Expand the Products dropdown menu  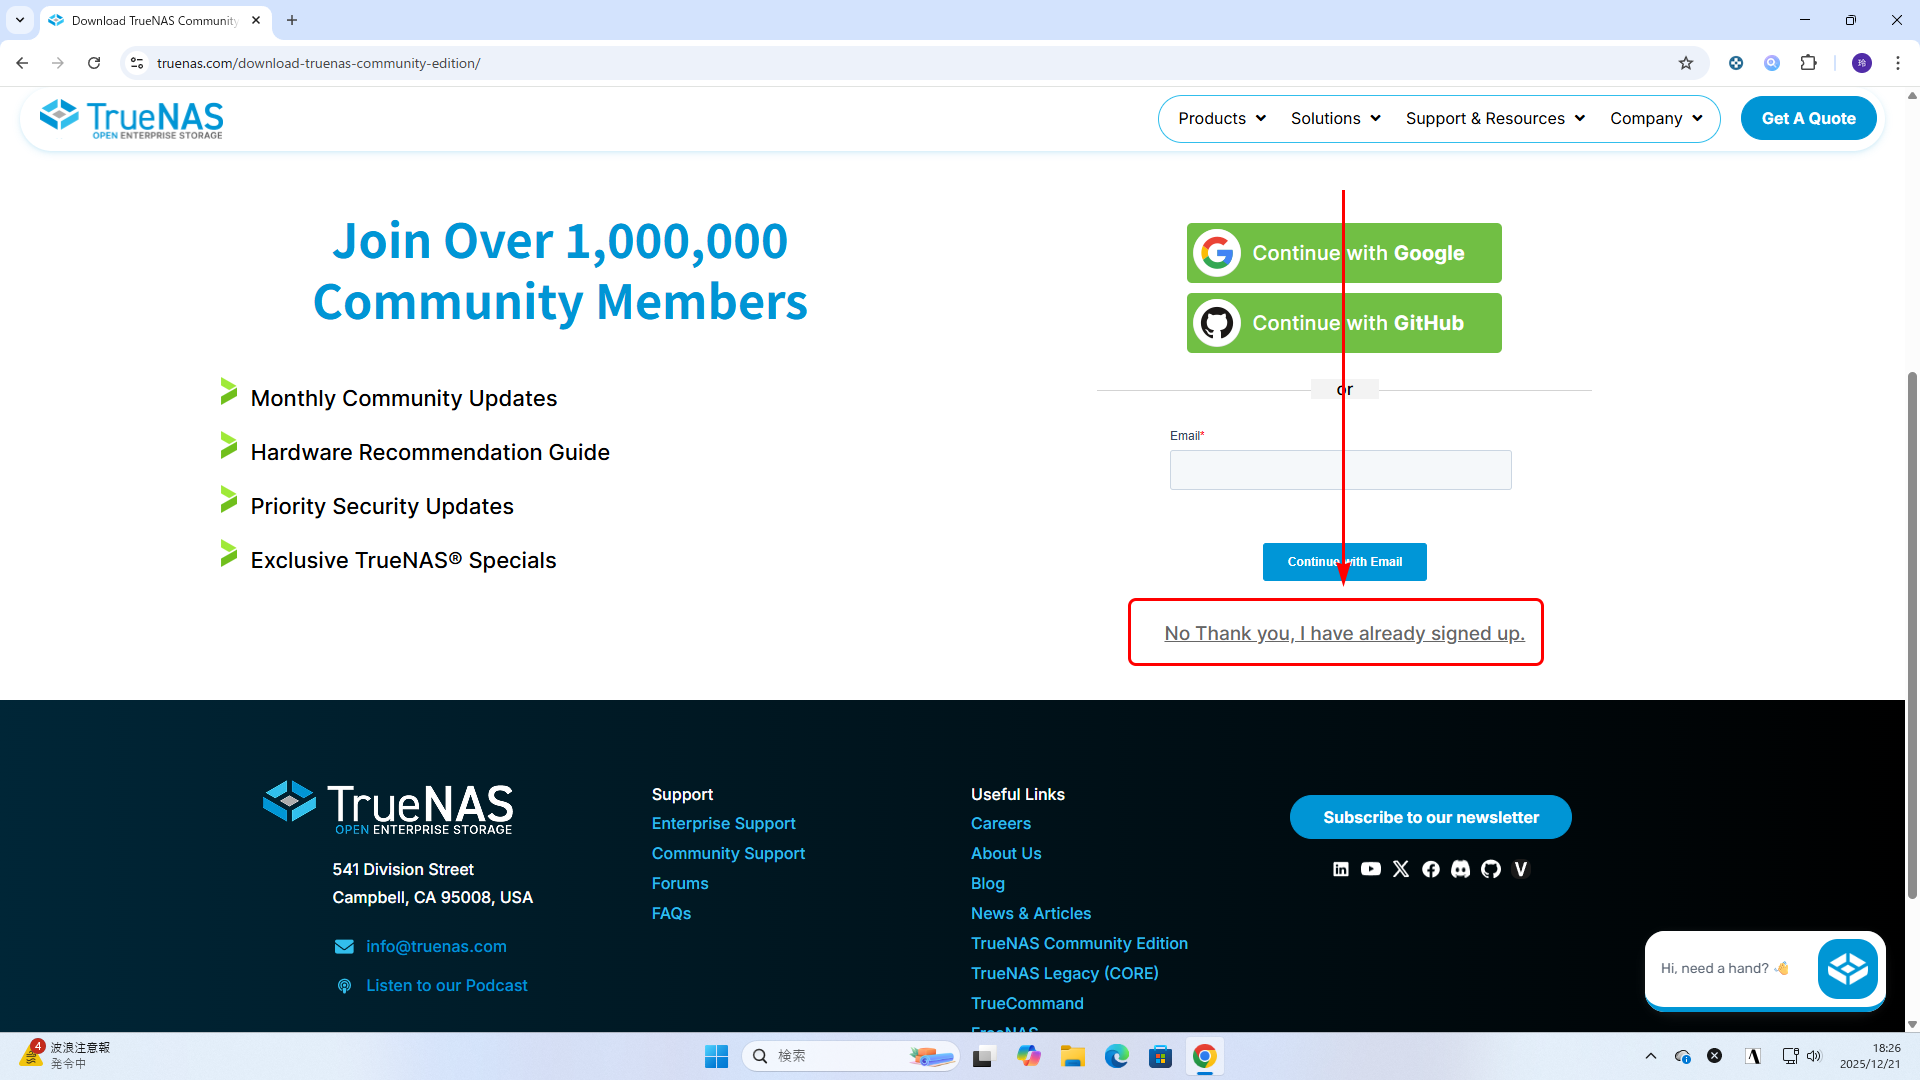pos(1222,118)
